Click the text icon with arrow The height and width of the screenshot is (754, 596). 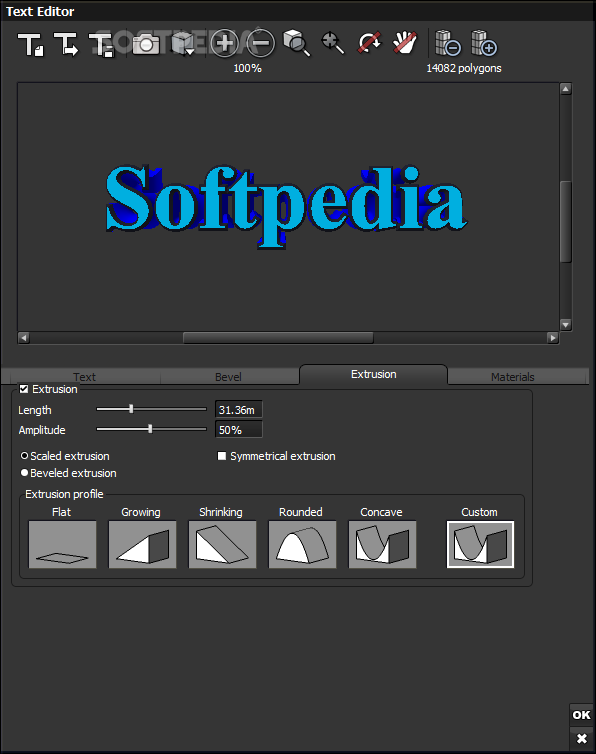pos(66,45)
